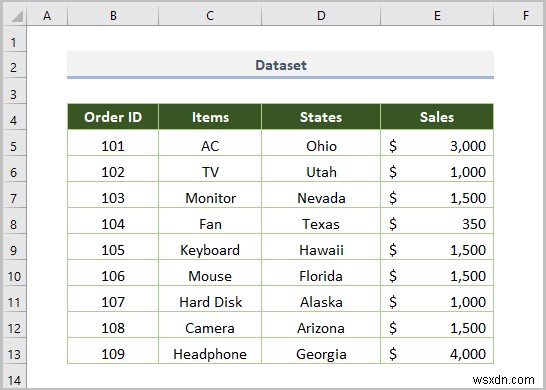The width and height of the screenshot is (546, 390).
Task: Select the Monitor item cell
Action: tap(210, 195)
